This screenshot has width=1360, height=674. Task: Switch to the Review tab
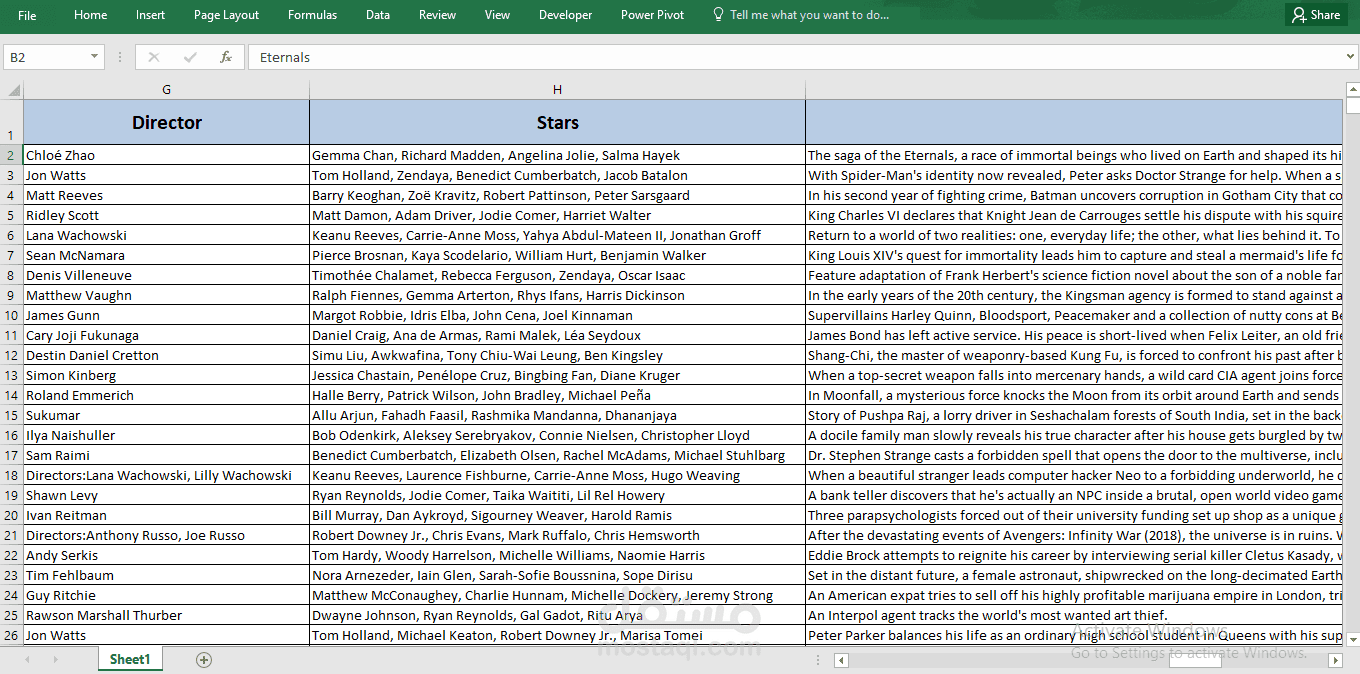437,15
